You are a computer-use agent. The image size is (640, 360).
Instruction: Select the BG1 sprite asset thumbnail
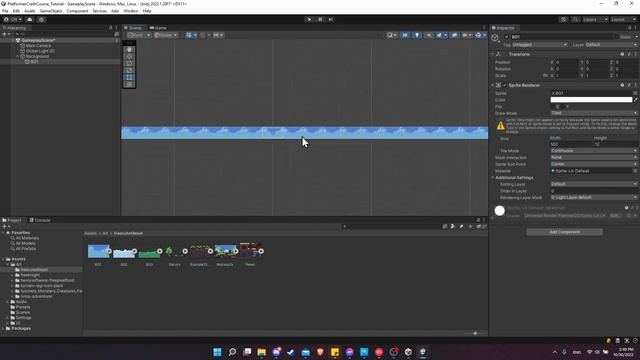98,251
